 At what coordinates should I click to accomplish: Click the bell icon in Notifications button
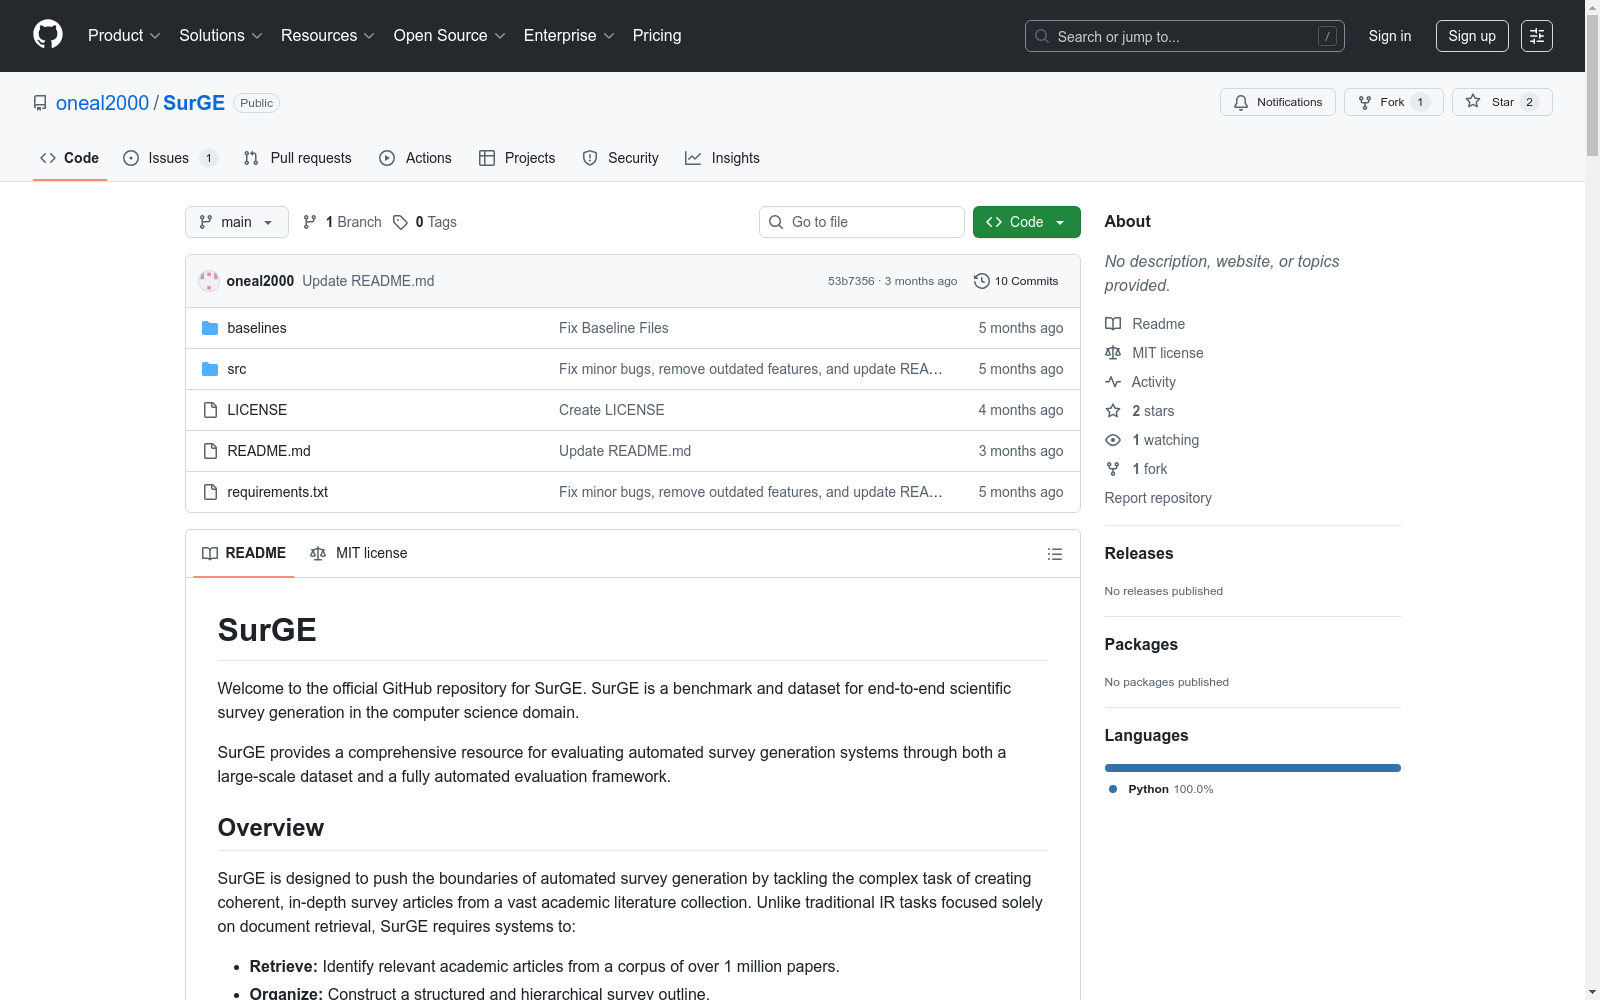click(1241, 102)
